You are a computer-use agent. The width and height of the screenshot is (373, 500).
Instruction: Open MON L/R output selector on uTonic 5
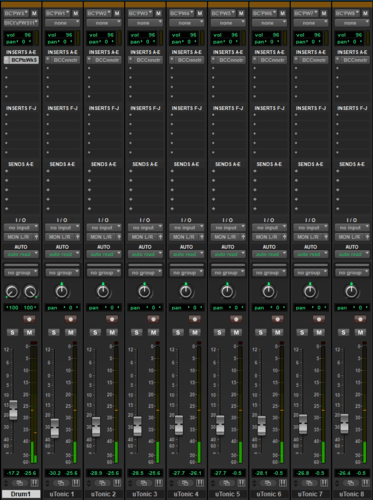click(225, 237)
